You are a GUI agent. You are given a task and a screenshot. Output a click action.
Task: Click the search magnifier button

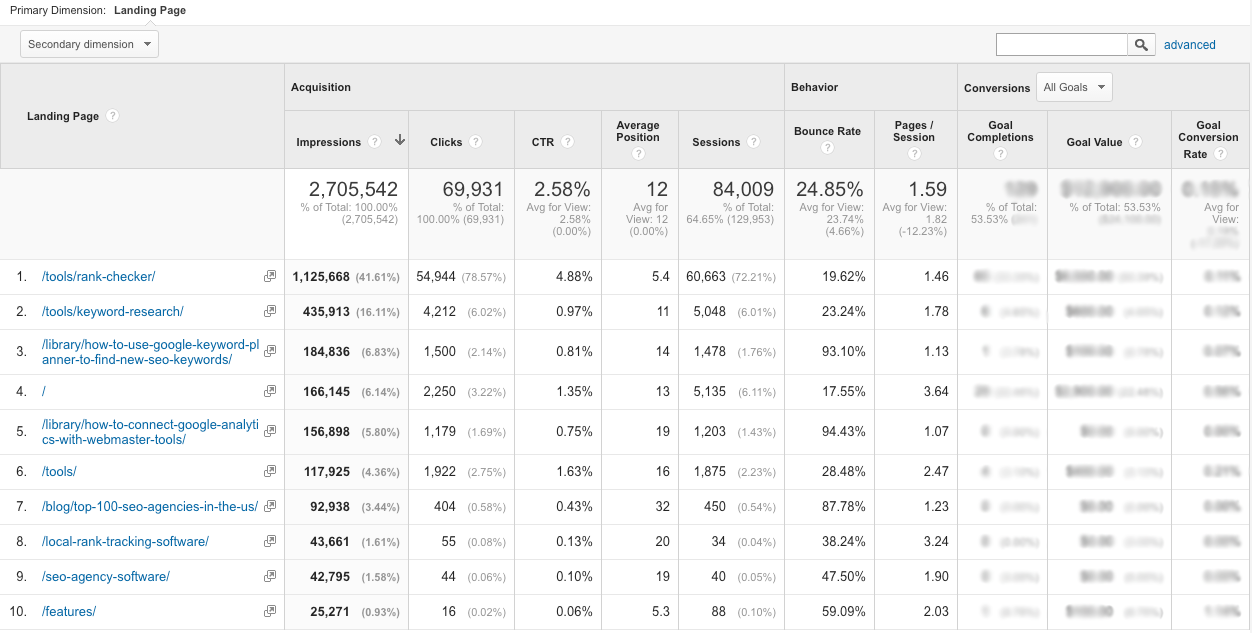[1141, 45]
